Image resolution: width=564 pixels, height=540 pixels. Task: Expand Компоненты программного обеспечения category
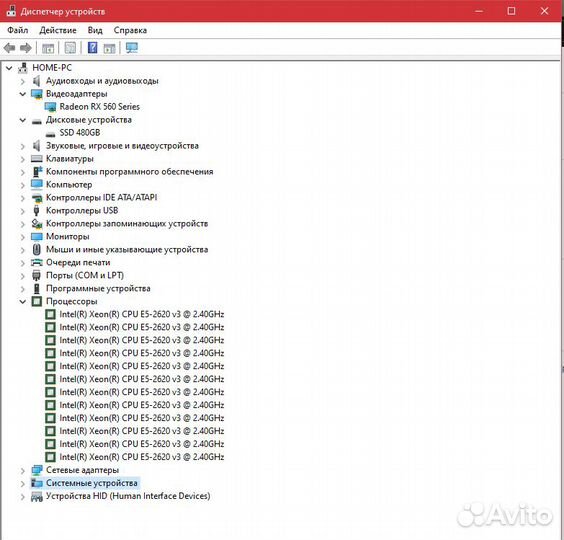(23, 172)
